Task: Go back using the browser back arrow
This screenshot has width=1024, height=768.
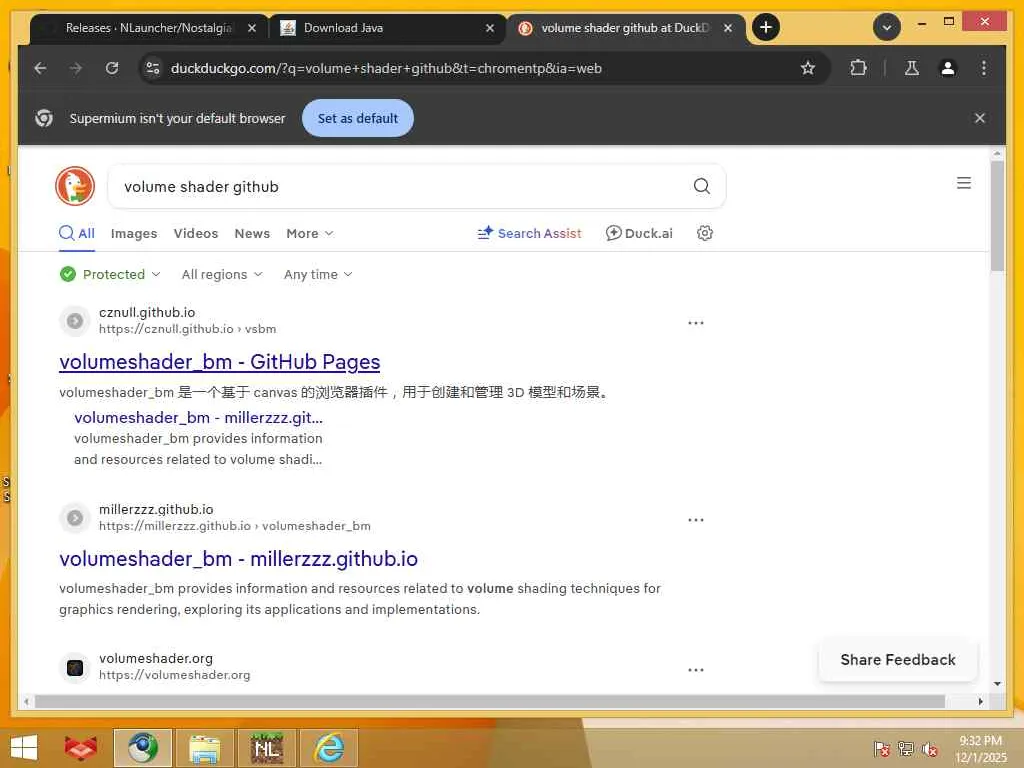Action: tap(40, 68)
